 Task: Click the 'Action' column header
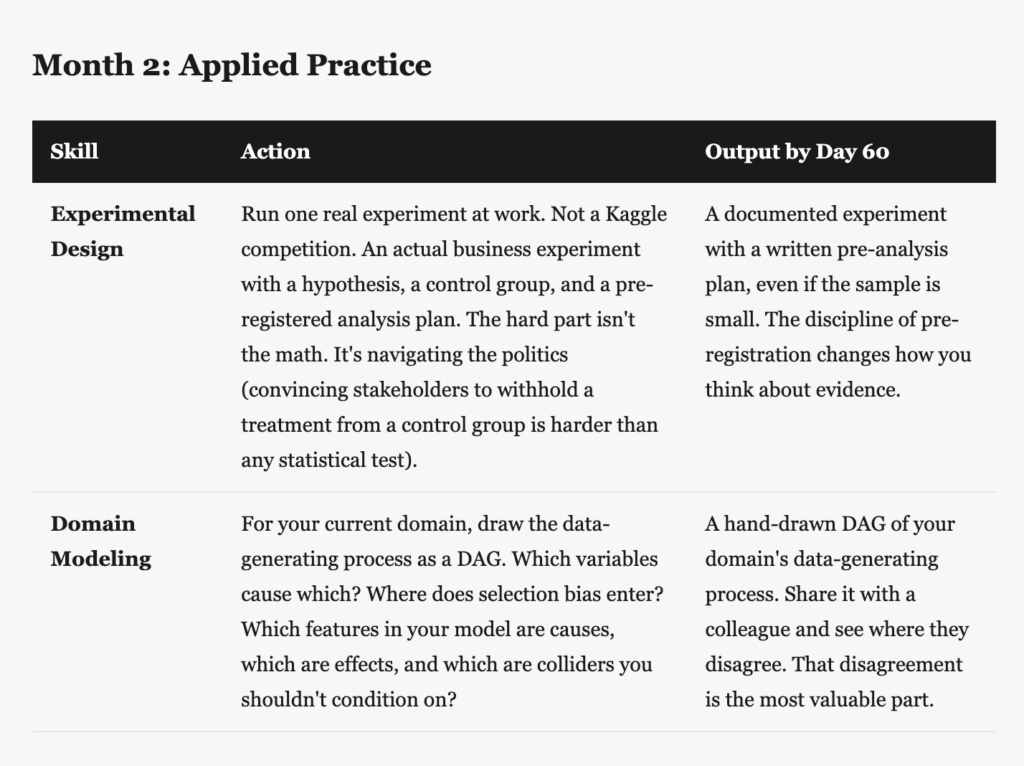point(275,152)
